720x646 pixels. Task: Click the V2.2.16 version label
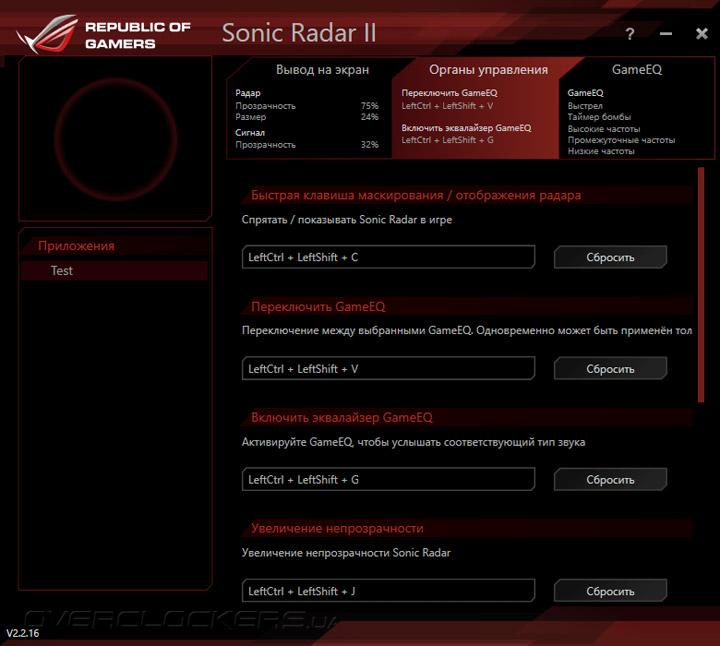point(22,633)
